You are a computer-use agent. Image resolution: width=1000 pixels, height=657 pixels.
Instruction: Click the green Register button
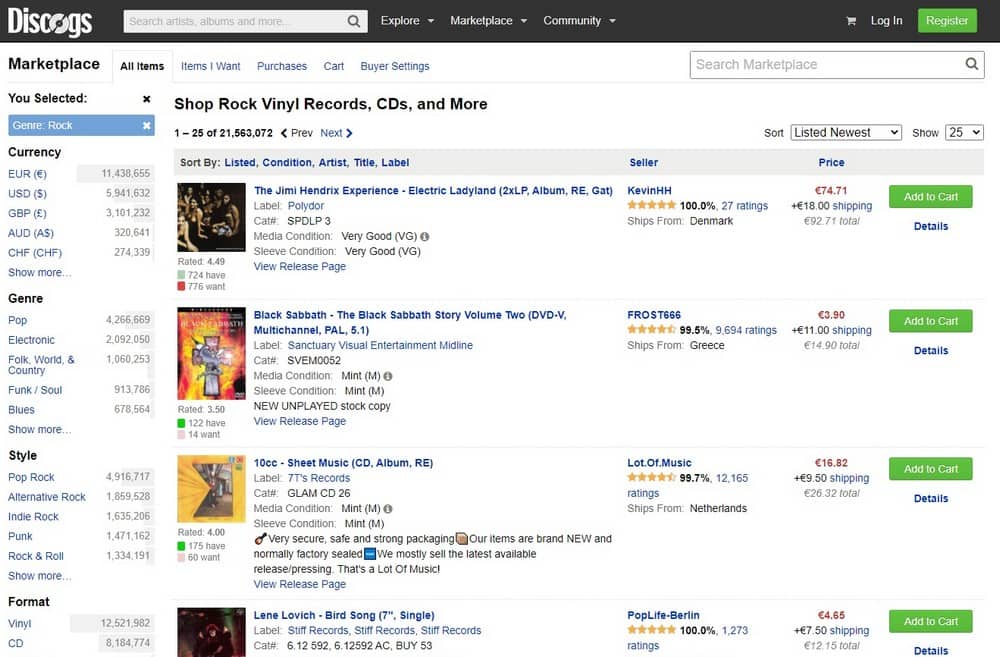(946, 21)
